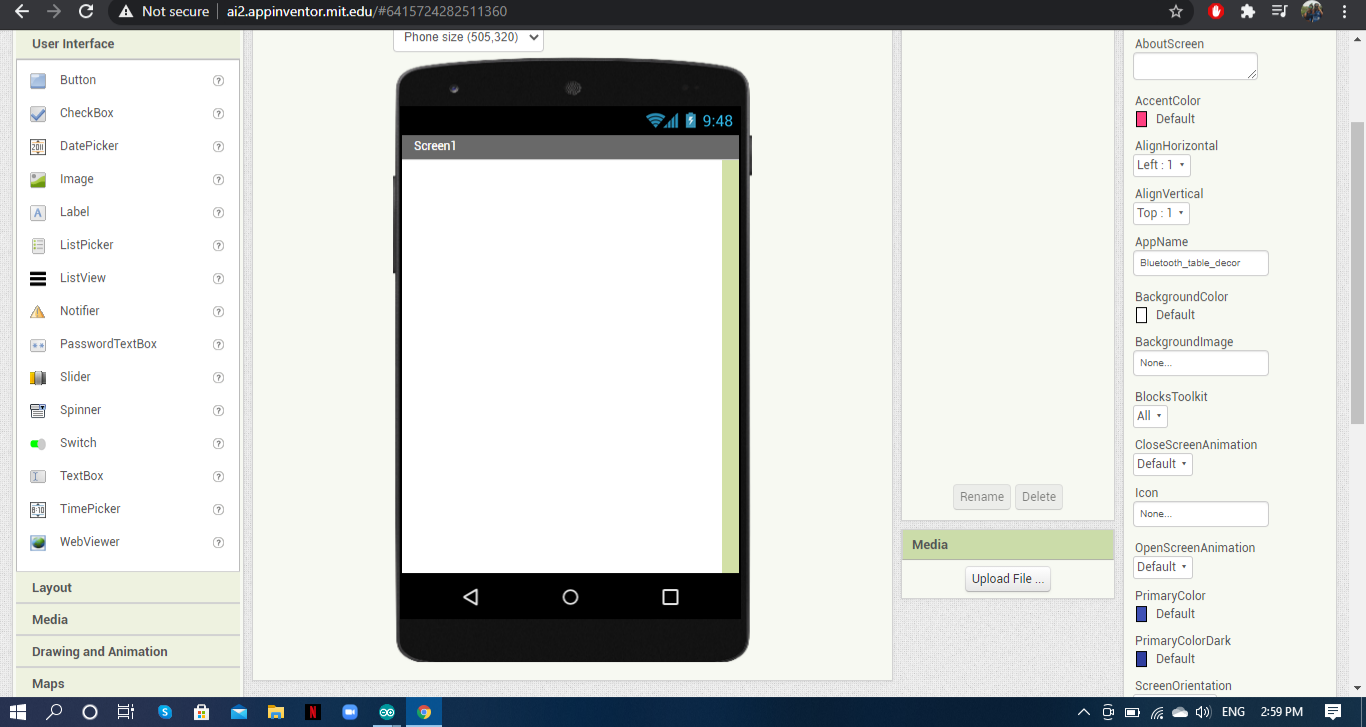Select the WebViewer component icon
The height and width of the screenshot is (727, 1366).
pos(38,543)
